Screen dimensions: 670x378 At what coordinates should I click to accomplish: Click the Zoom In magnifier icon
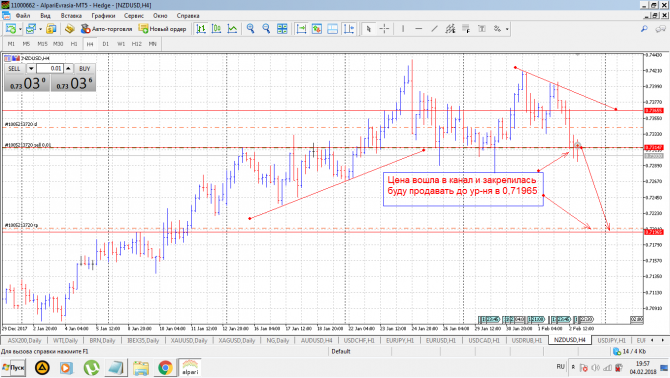click(x=251, y=29)
